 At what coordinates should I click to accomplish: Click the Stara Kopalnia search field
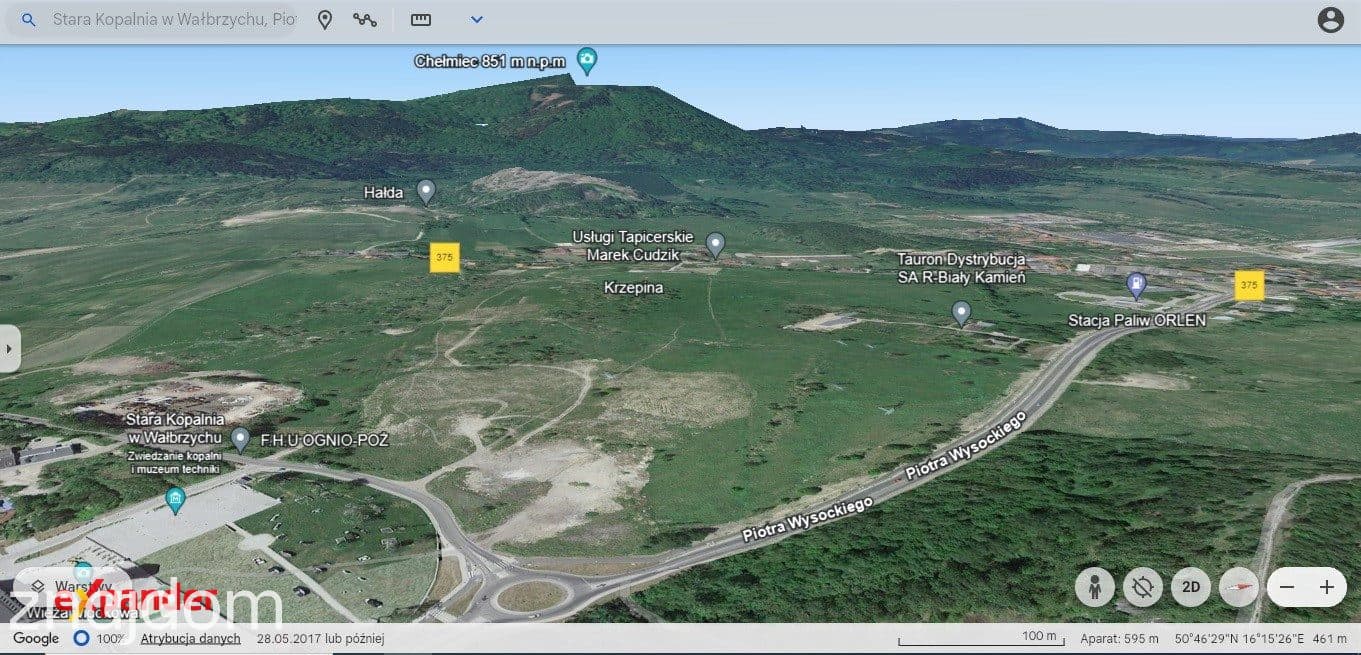(174, 20)
